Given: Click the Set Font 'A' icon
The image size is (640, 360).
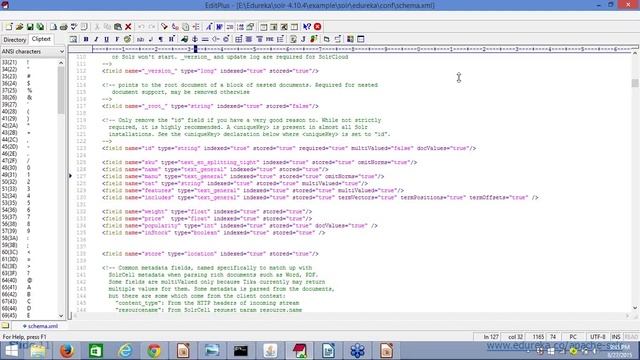Looking at the screenshot, I should [x=209, y=27].
